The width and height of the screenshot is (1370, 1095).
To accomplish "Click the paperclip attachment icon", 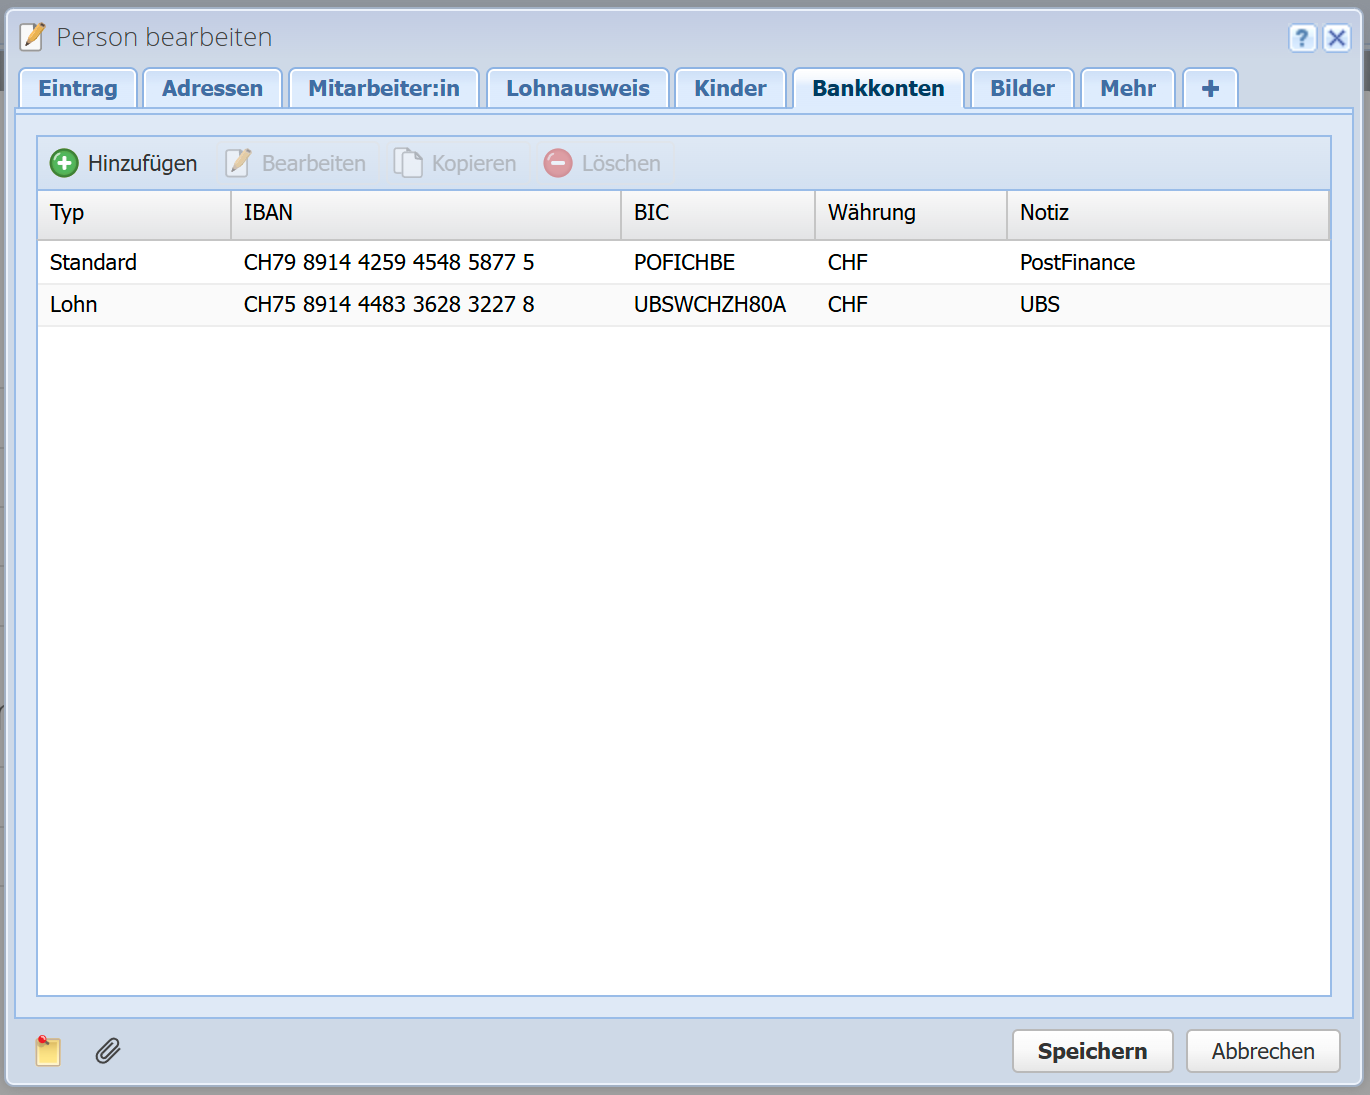I will [108, 1051].
